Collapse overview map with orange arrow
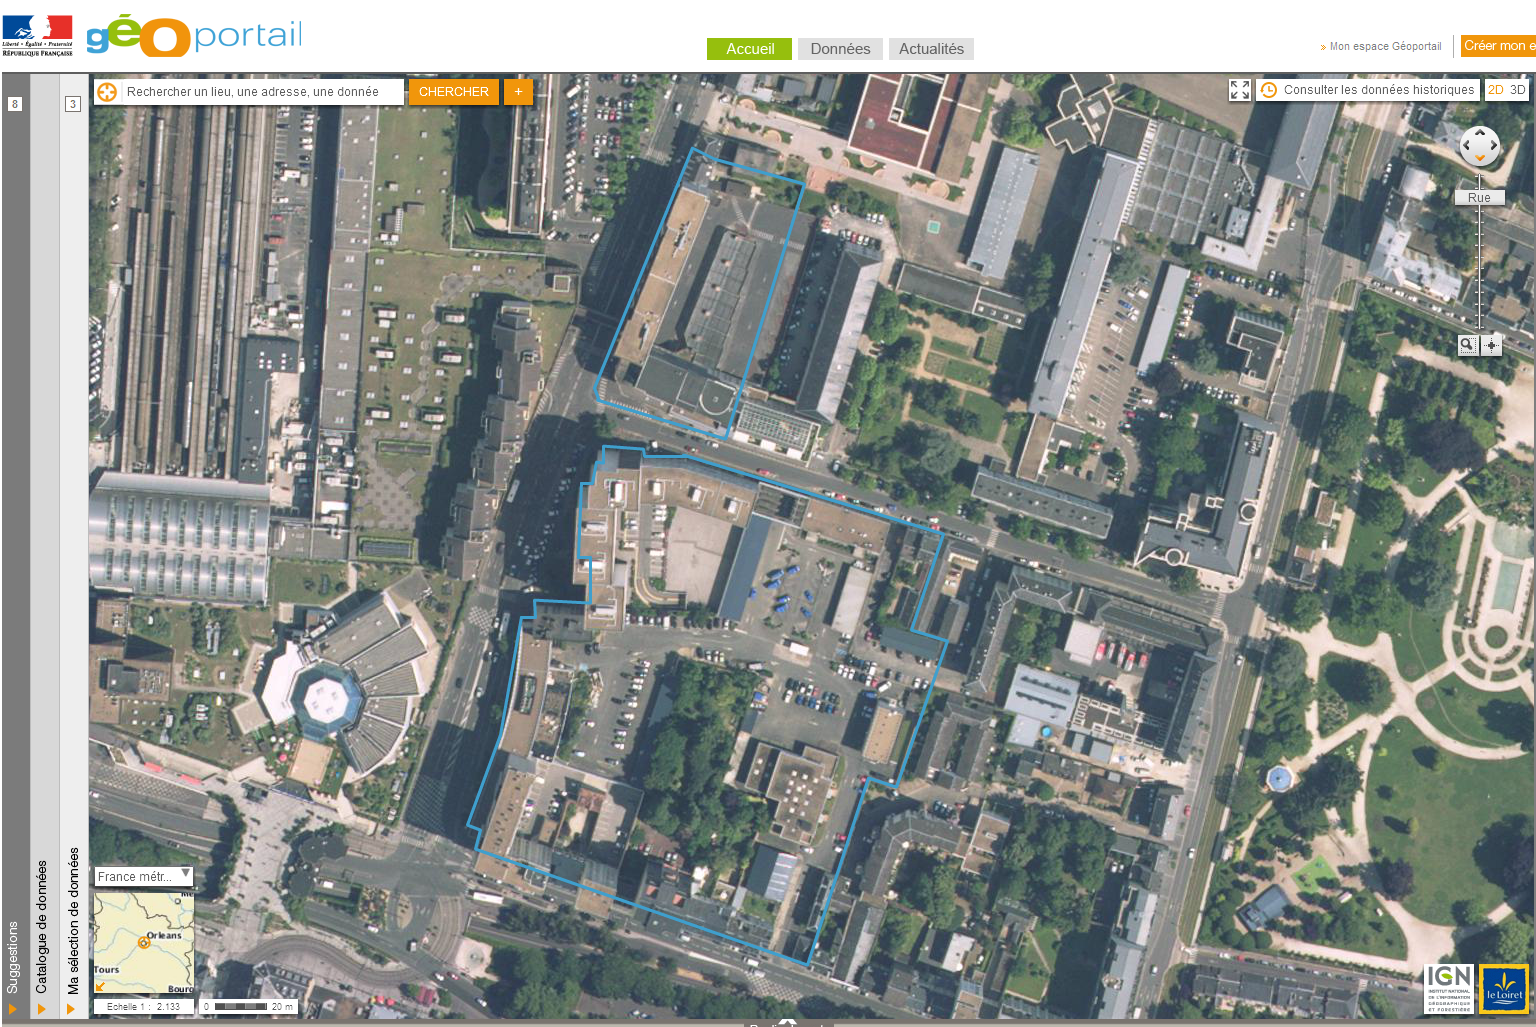This screenshot has width=1536, height=1027. [100, 987]
